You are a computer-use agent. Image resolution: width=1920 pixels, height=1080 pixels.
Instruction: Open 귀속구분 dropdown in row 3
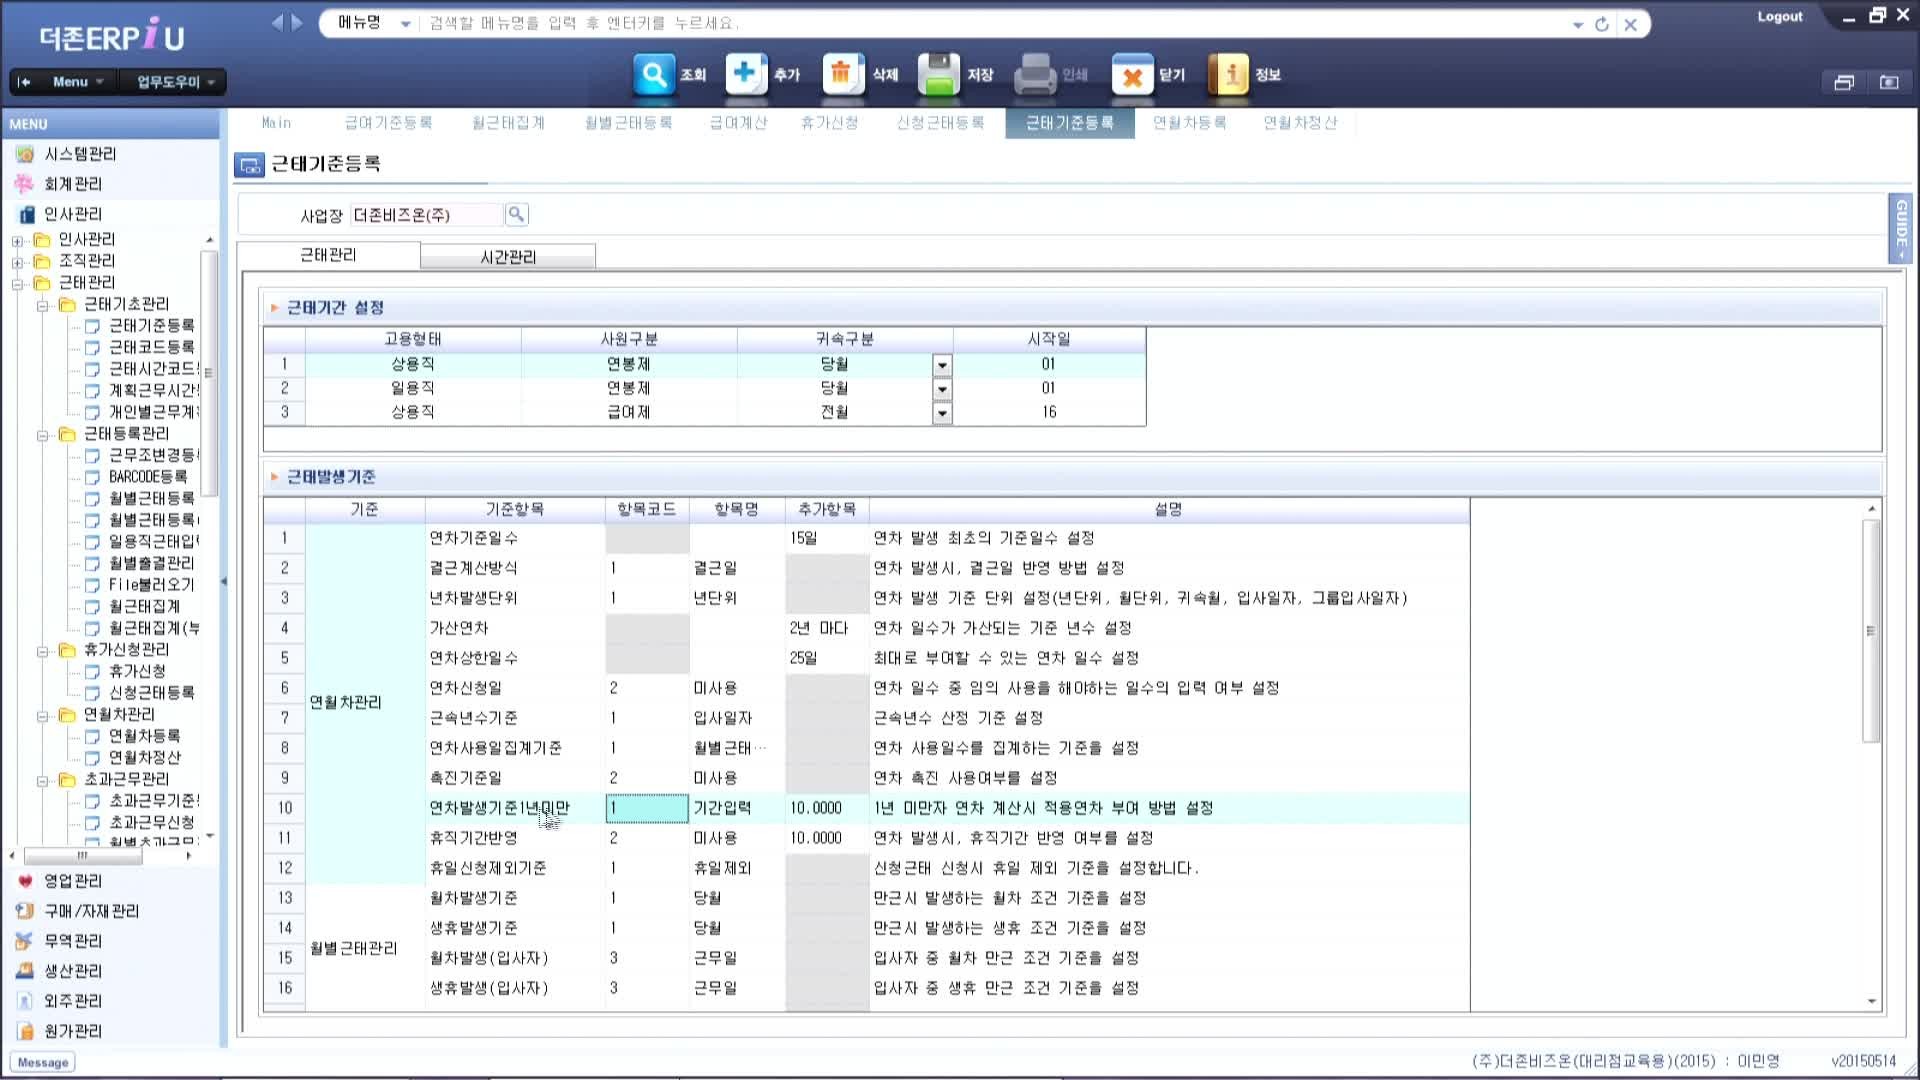coord(942,413)
